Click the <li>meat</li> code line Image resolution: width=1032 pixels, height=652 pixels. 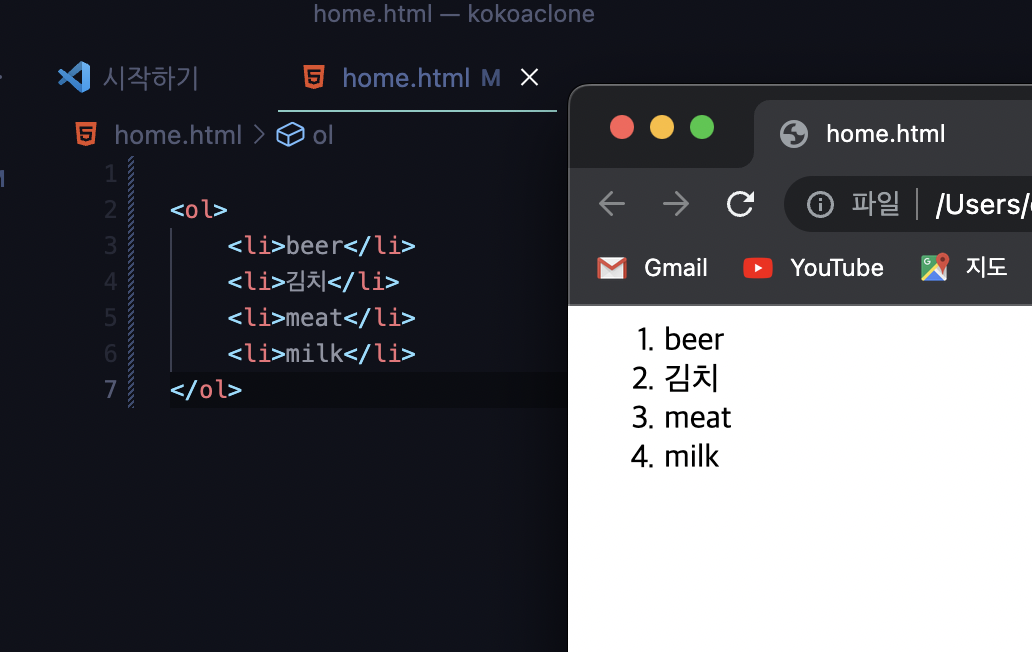(x=321, y=318)
